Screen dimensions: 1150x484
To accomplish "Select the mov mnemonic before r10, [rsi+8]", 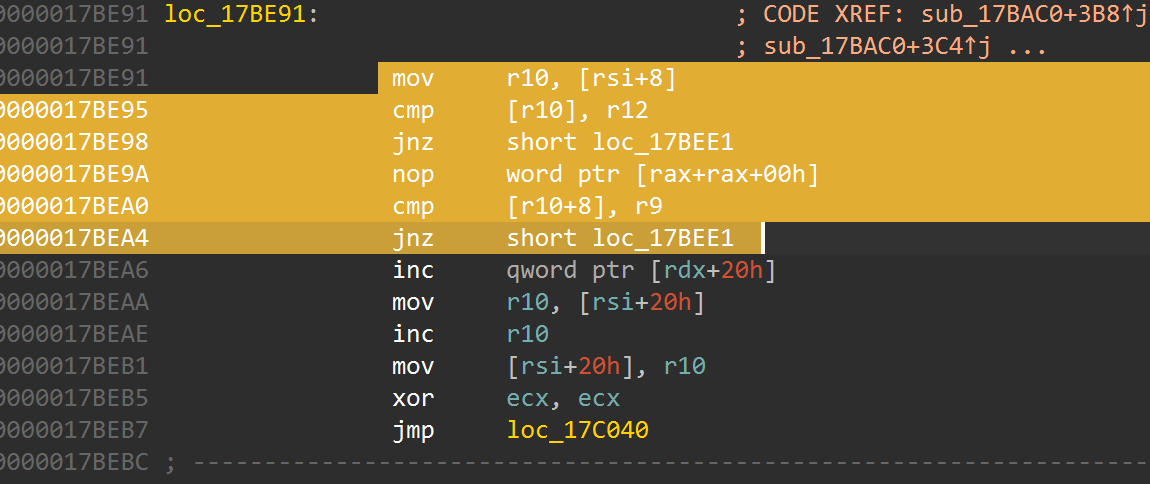I will click(413, 78).
